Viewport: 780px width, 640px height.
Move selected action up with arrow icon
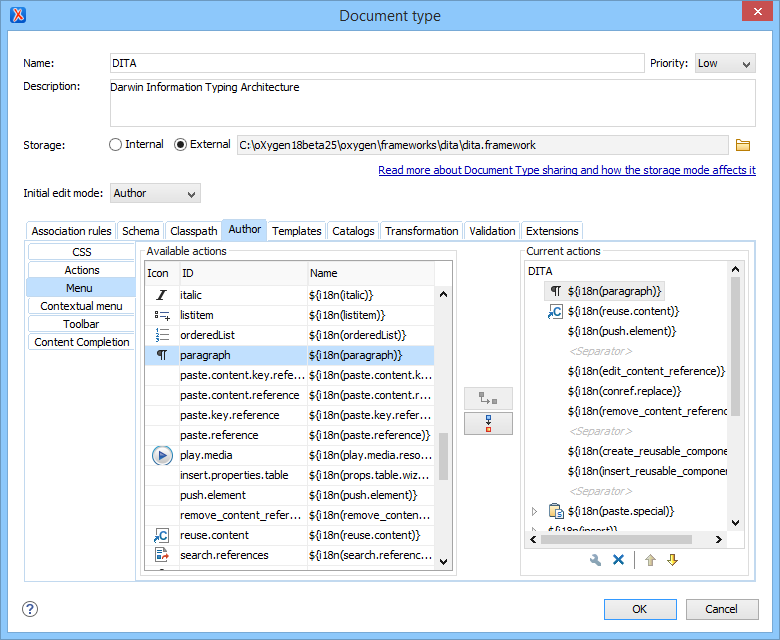650,560
